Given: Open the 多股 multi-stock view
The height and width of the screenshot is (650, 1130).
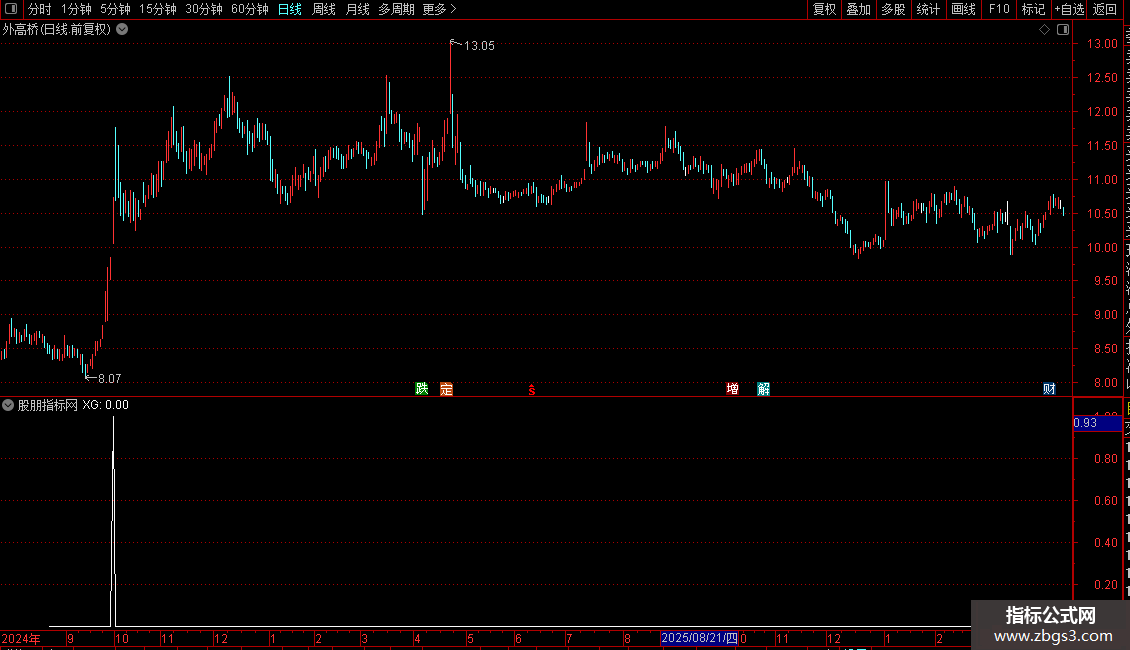Looking at the screenshot, I should [893, 9].
